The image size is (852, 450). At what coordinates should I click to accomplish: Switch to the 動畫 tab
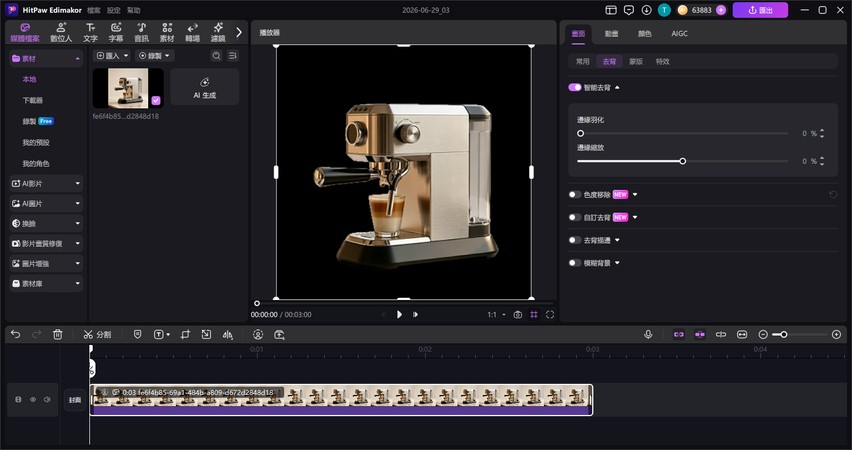pos(611,34)
